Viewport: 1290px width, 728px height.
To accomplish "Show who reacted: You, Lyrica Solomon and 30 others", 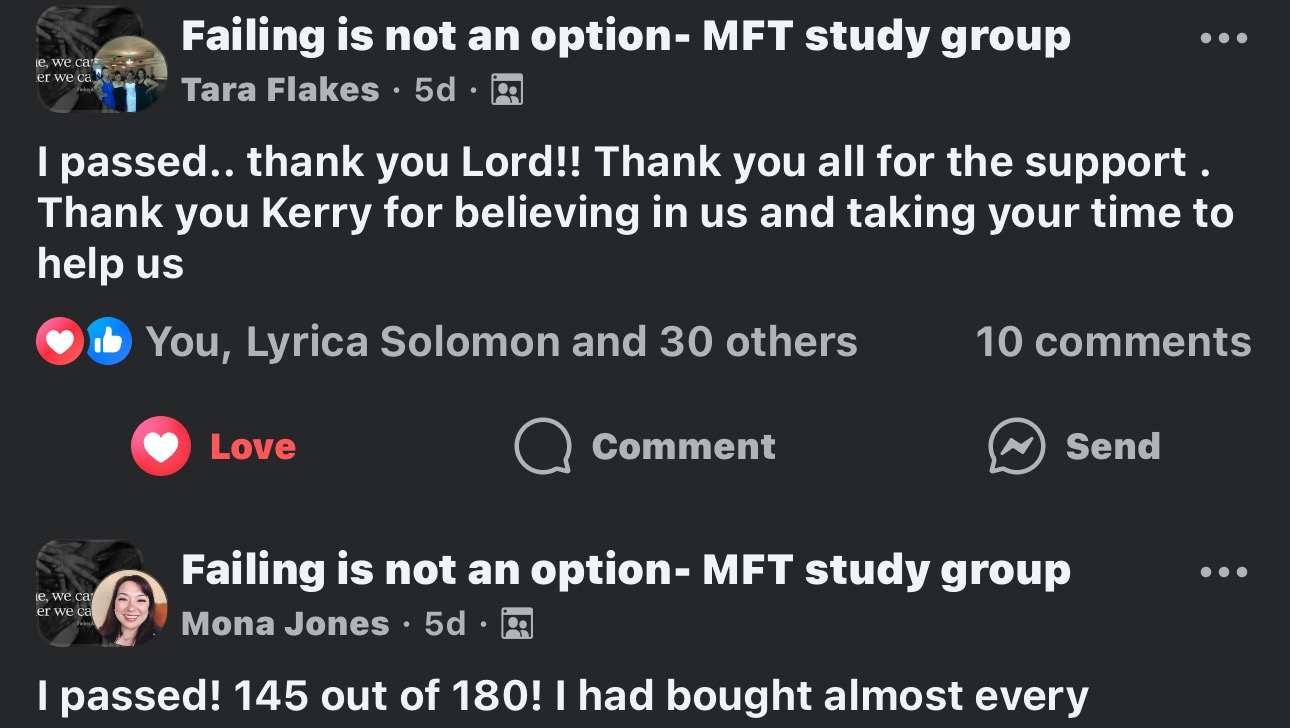I will click(501, 342).
